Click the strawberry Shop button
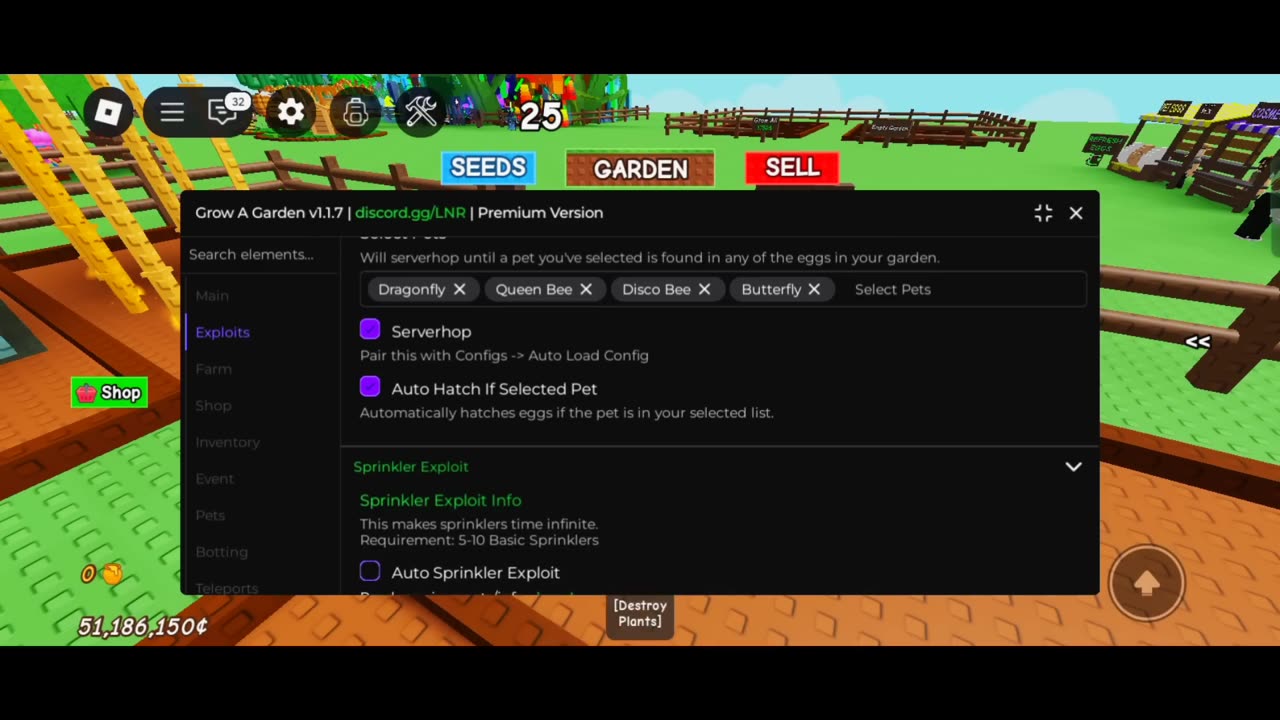 pyautogui.click(x=110, y=393)
